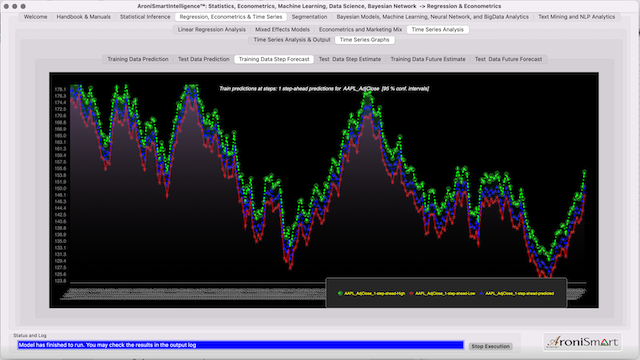This screenshot has width=640, height=360.
Task: Open the Welcome tab
Action: coord(35,17)
